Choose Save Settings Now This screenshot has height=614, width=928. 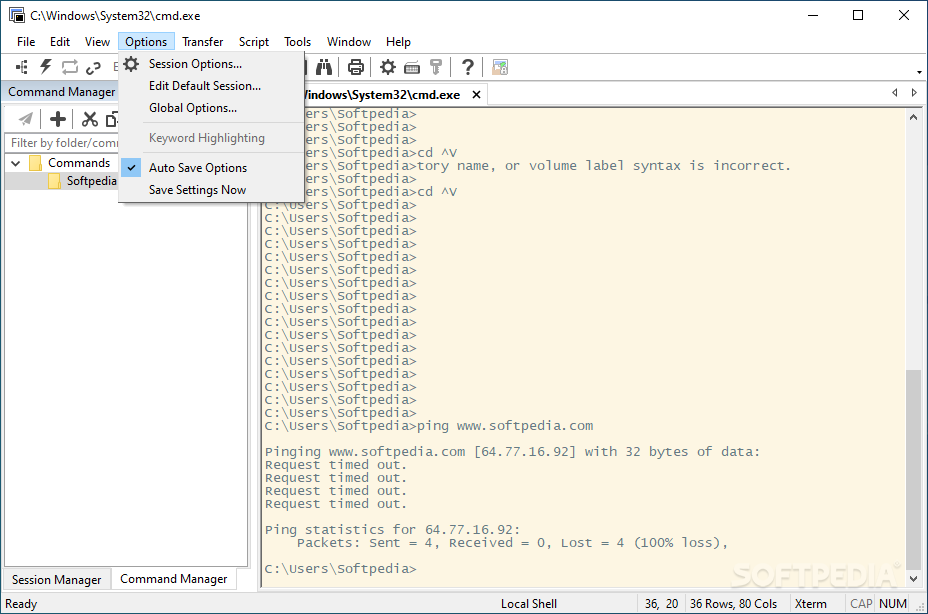[211, 190]
